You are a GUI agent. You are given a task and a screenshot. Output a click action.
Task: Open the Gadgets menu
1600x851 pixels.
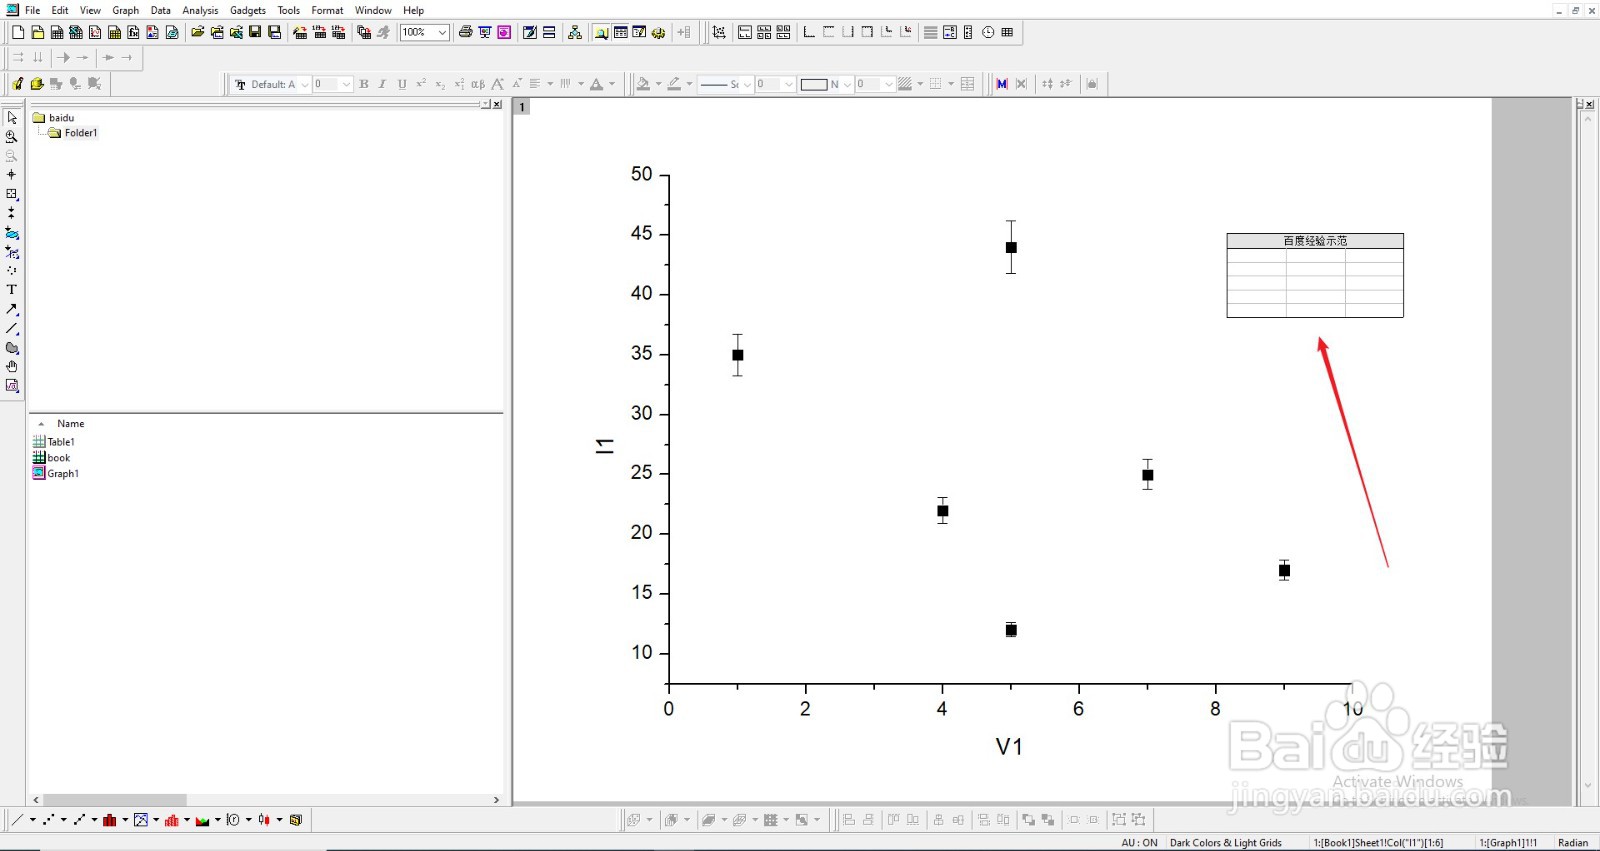point(248,10)
